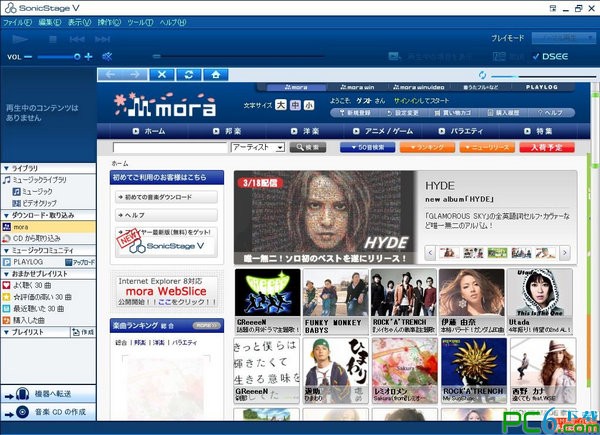Switch to the mora win tab
600x435 pixels.
(x=358, y=88)
